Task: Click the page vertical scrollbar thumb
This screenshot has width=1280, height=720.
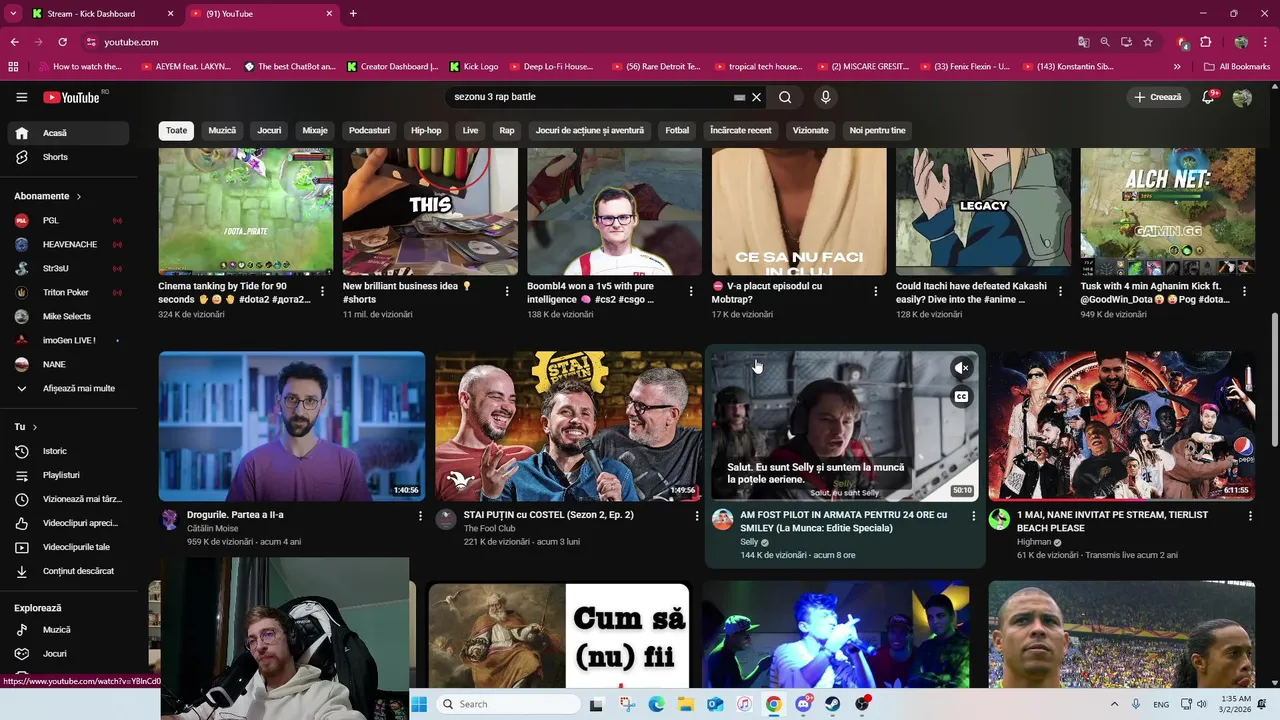Action: (x=1274, y=380)
